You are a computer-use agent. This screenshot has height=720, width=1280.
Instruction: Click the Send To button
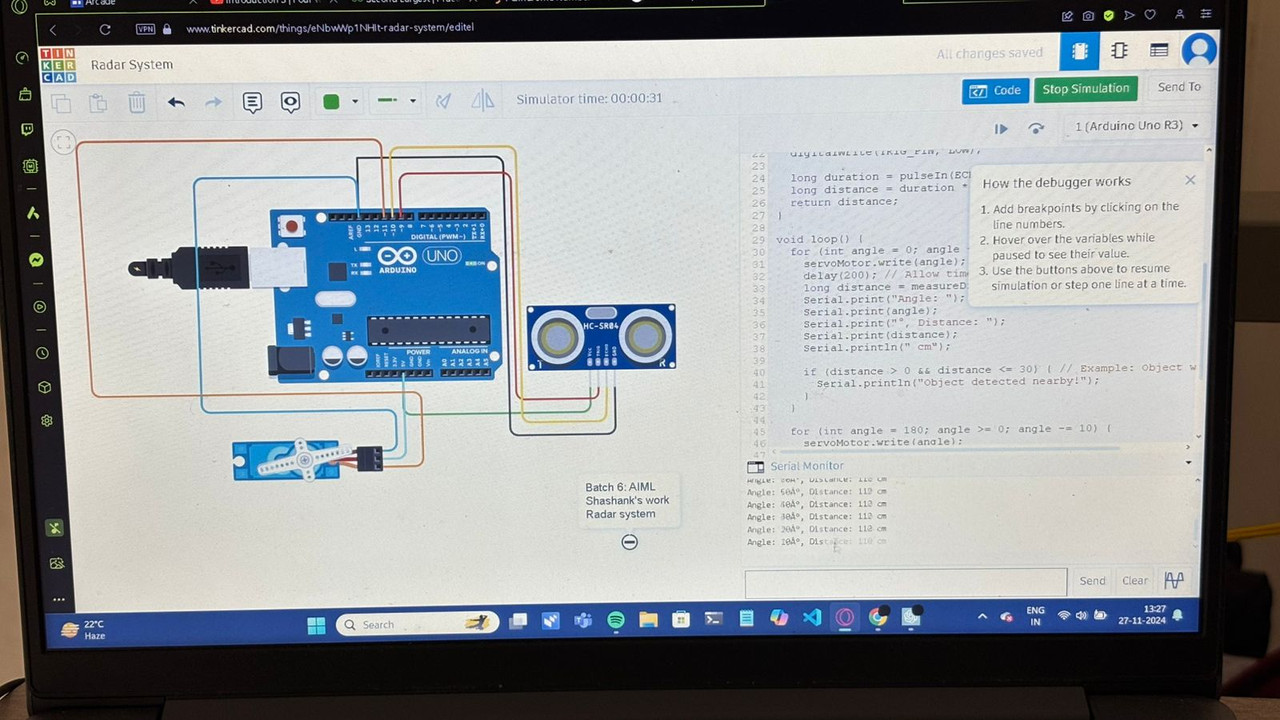[1178, 87]
